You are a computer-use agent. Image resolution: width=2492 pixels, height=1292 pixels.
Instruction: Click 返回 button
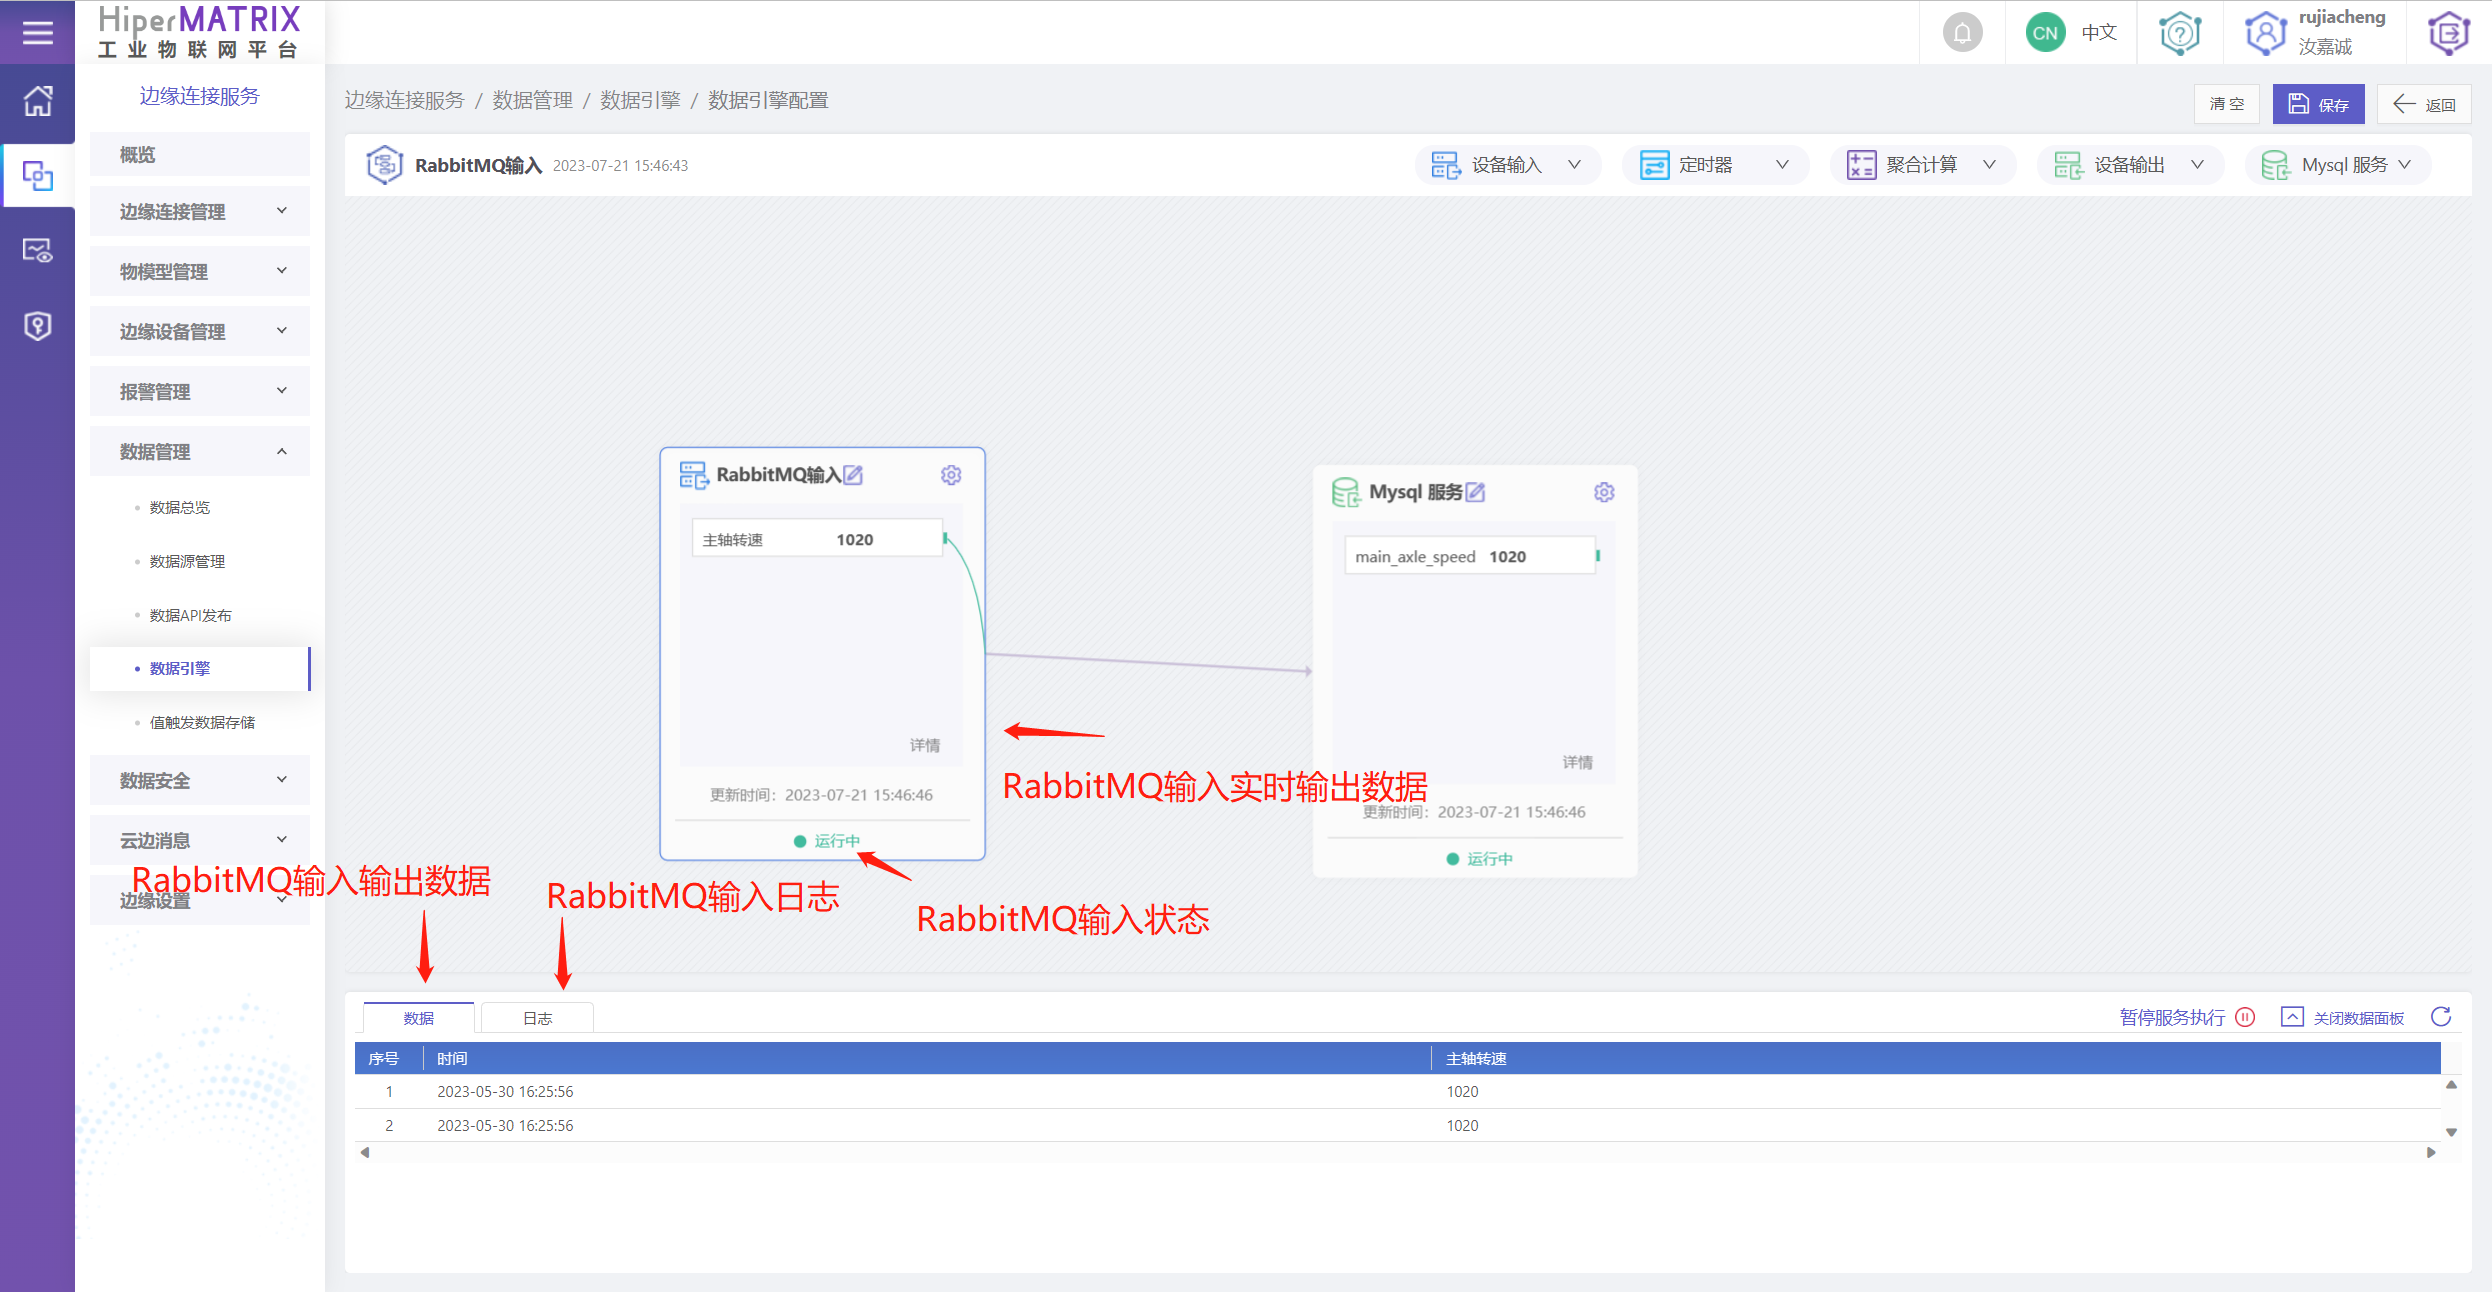pos(2424,104)
